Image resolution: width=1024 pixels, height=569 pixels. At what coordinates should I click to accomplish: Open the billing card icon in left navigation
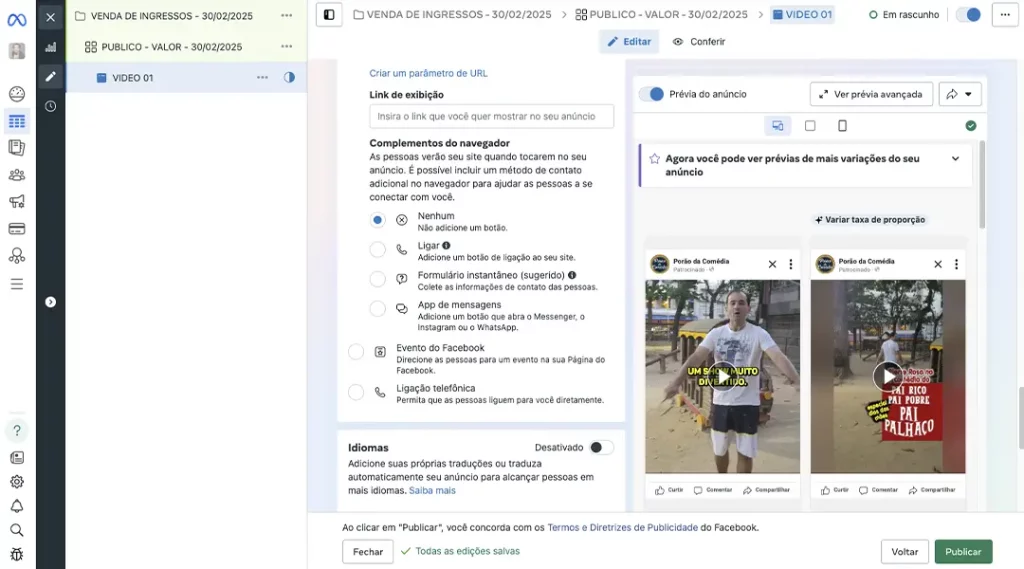[16, 229]
